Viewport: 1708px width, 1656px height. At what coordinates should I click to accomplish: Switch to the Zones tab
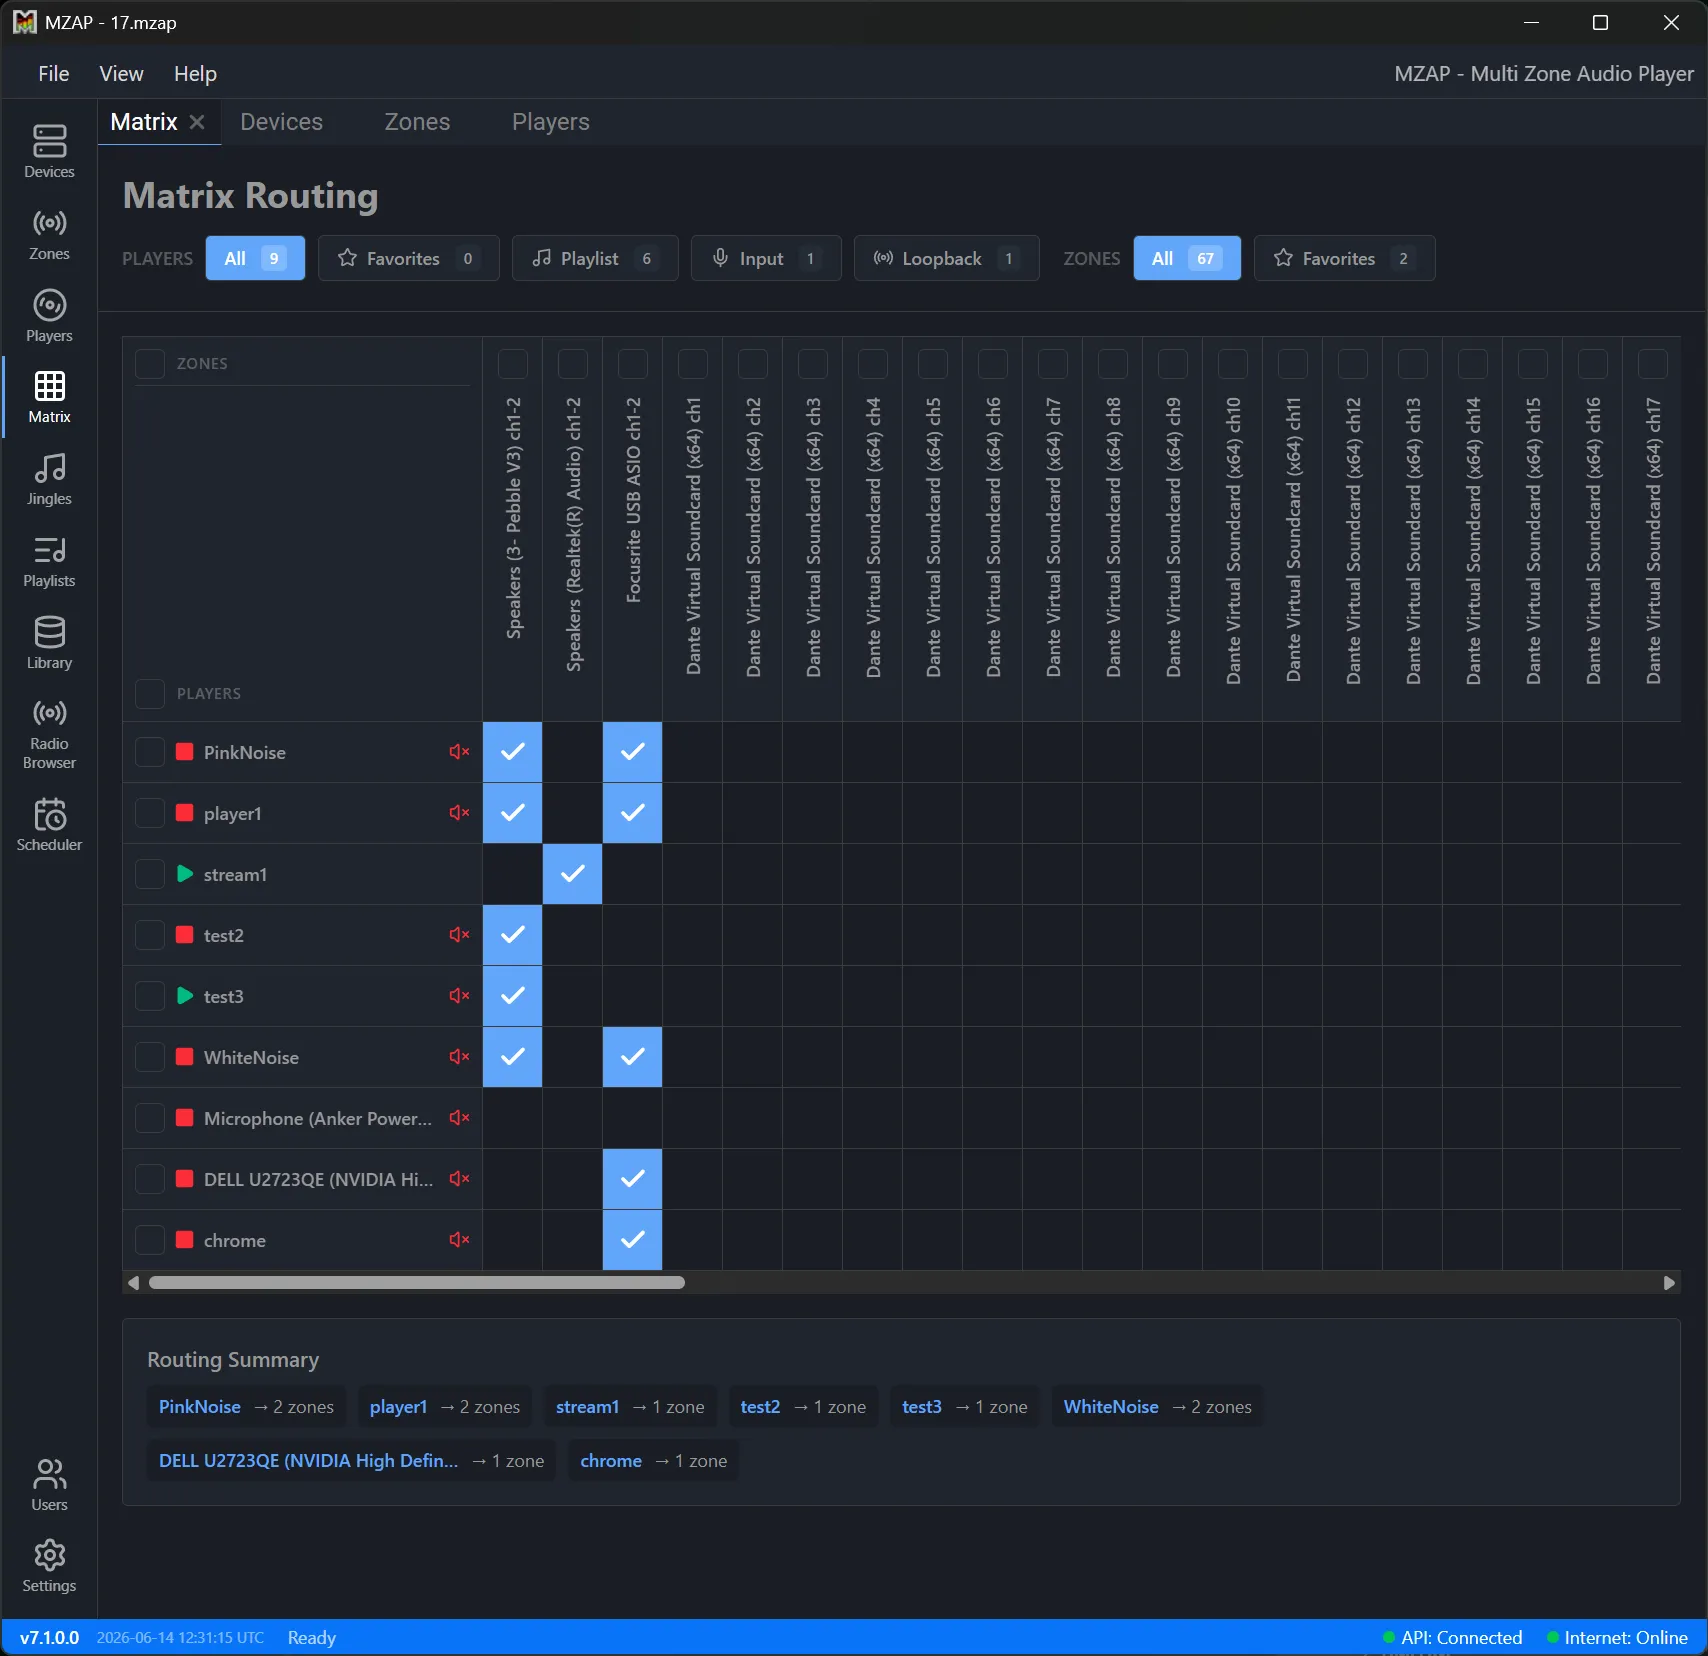click(418, 122)
